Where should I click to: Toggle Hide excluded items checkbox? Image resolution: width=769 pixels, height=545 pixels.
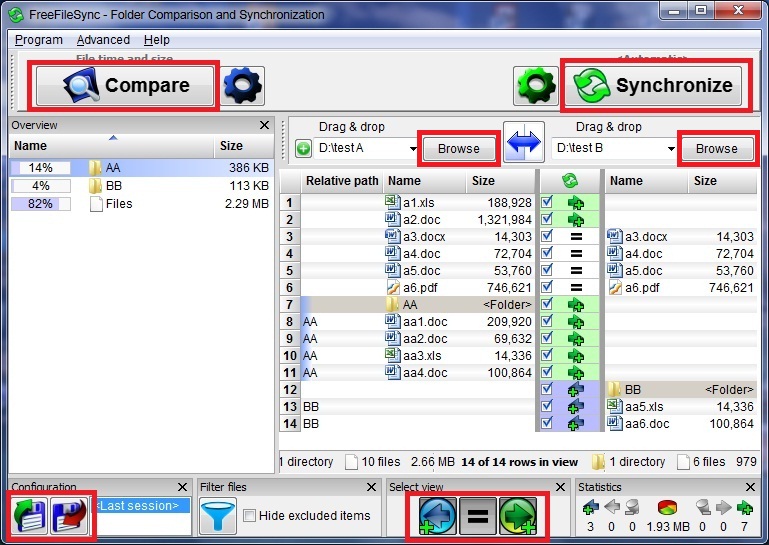click(250, 516)
